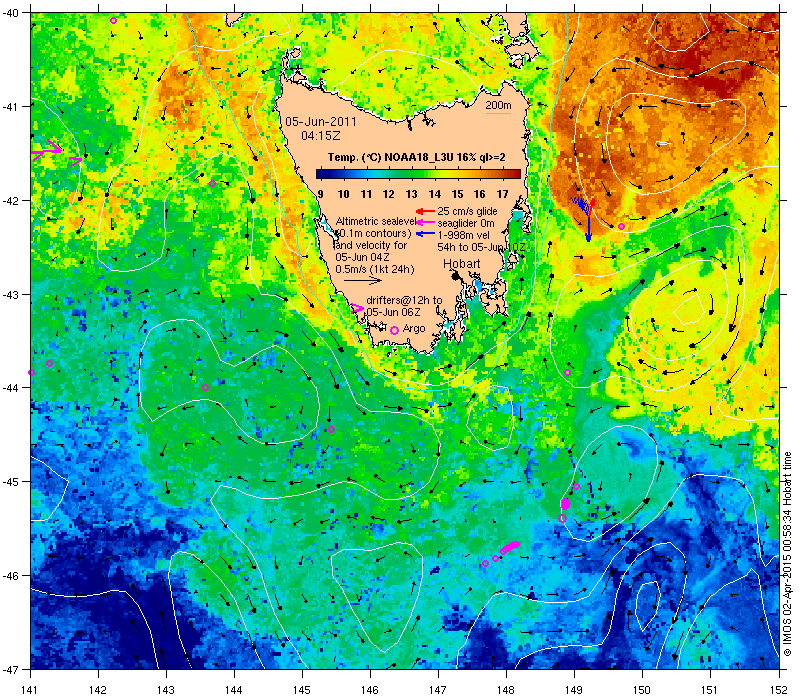Click the green middle of colorbar above 13
The height and width of the screenshot is (700, 800).
tap(412, 174)
